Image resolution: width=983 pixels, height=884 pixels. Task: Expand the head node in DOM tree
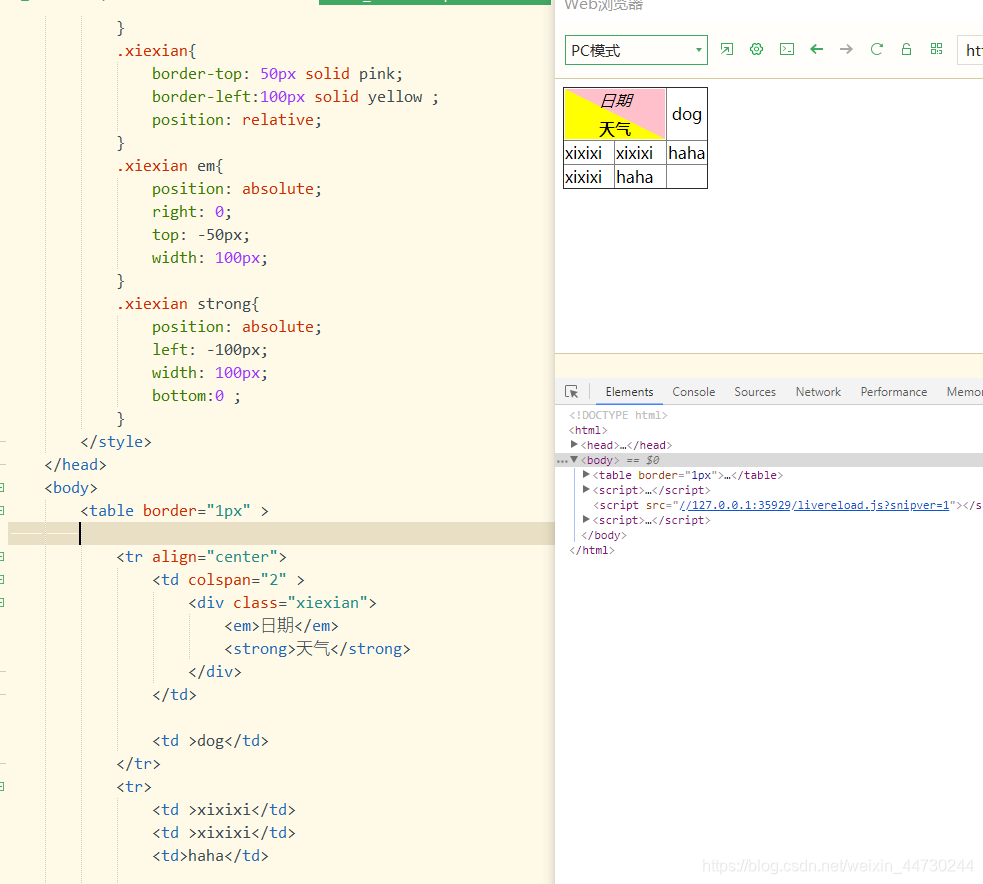(x=574, y=445)
